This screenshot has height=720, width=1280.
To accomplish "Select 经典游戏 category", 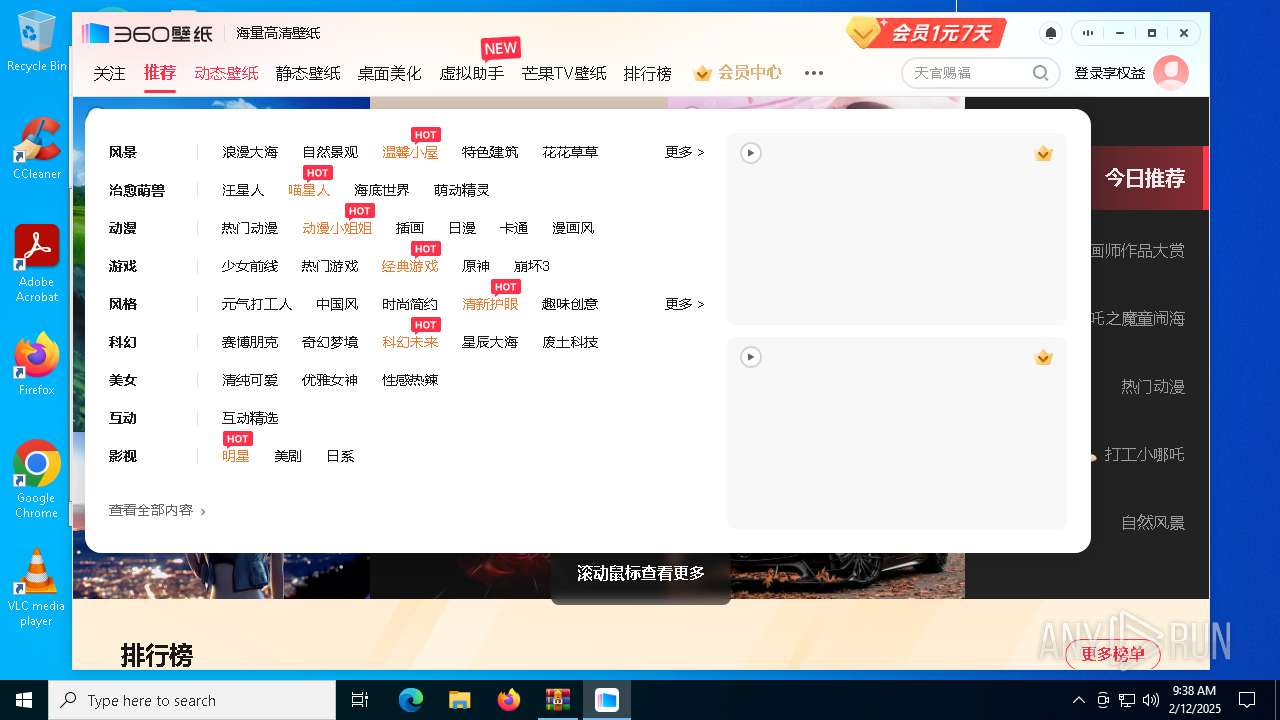I will pyautogui.click(x=410, y=266).
